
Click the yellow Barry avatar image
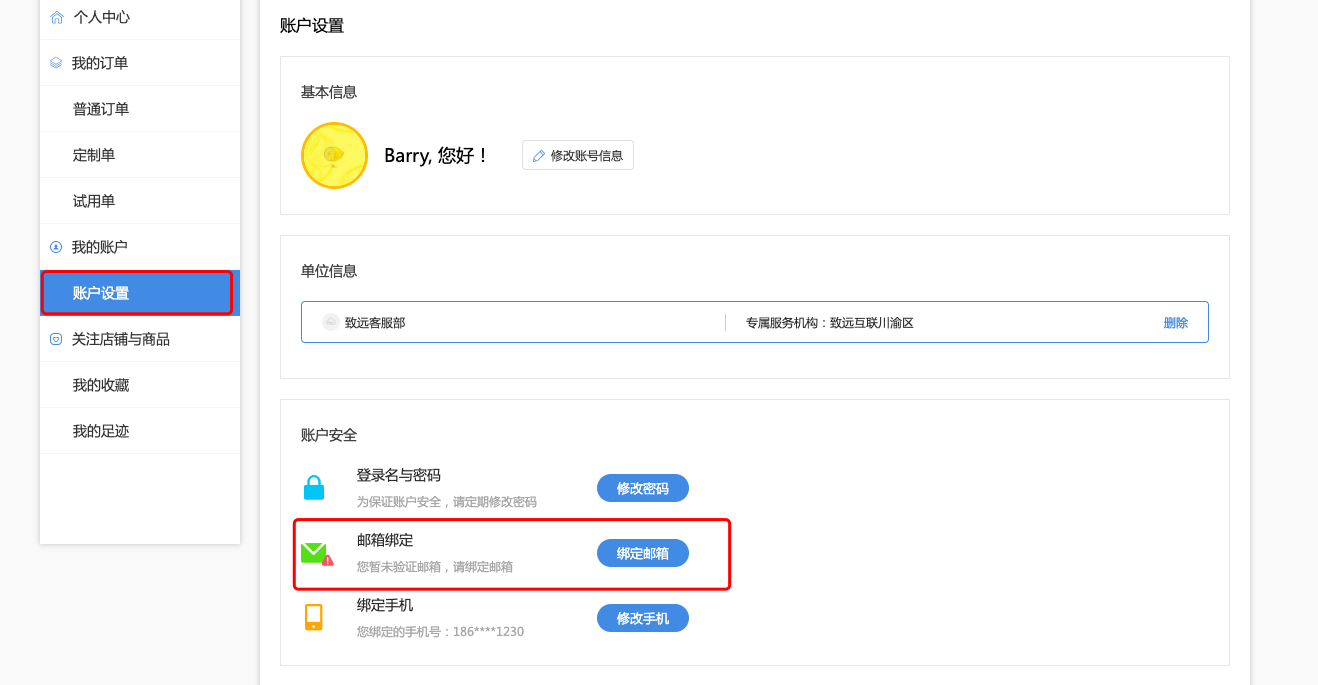tap(334, 156)
